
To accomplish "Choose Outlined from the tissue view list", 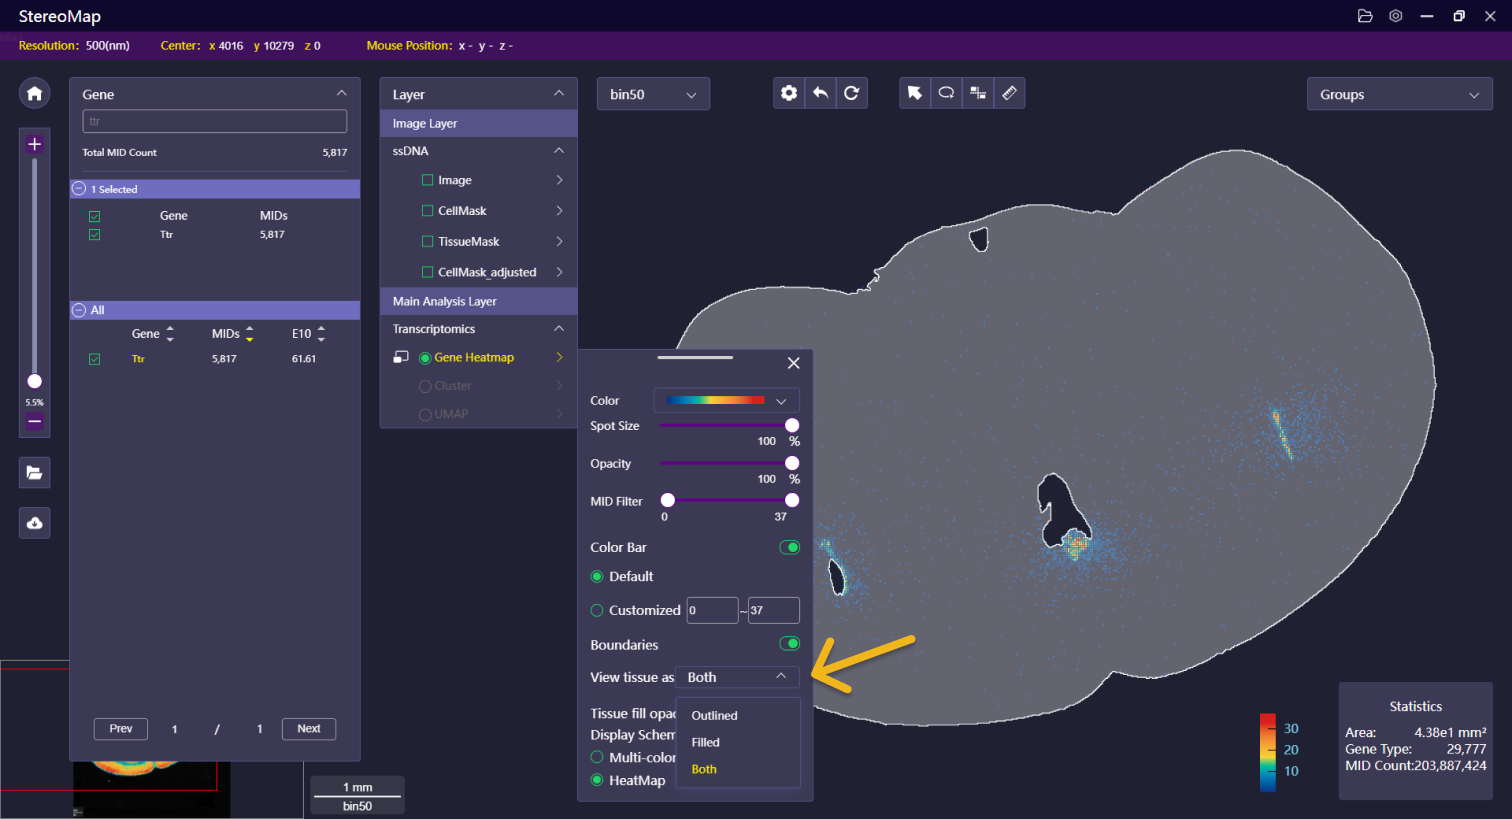I will point(714,715).
